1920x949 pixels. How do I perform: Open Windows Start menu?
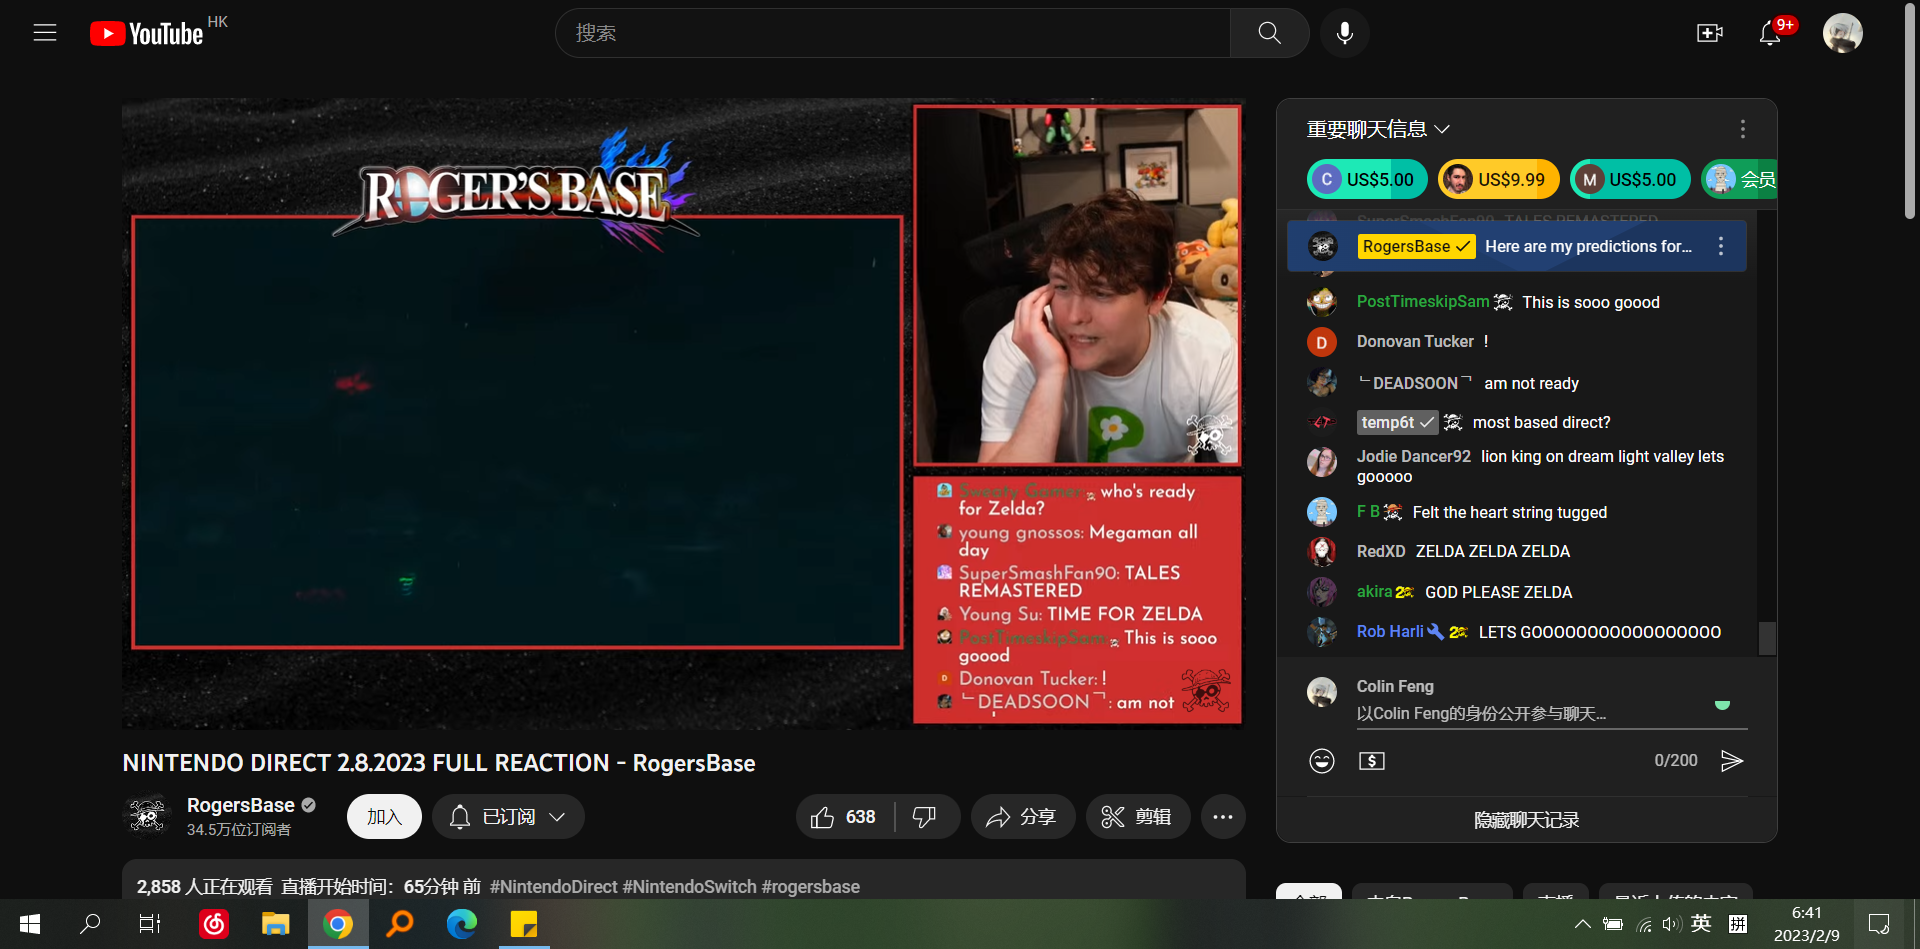(x=30, y=924)
